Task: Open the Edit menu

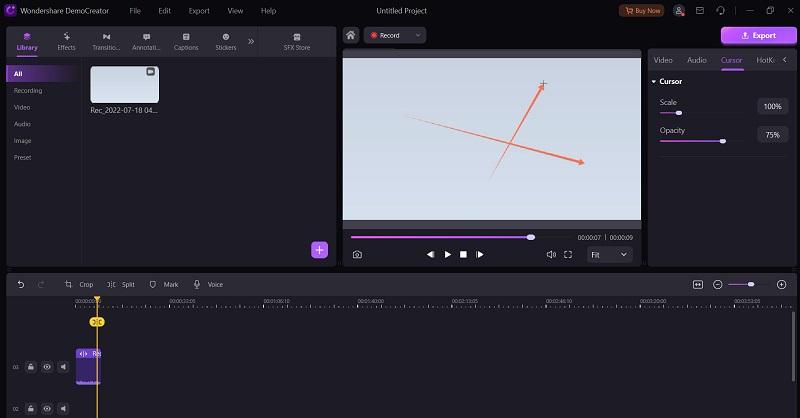Action: click(x=164, y=11)
